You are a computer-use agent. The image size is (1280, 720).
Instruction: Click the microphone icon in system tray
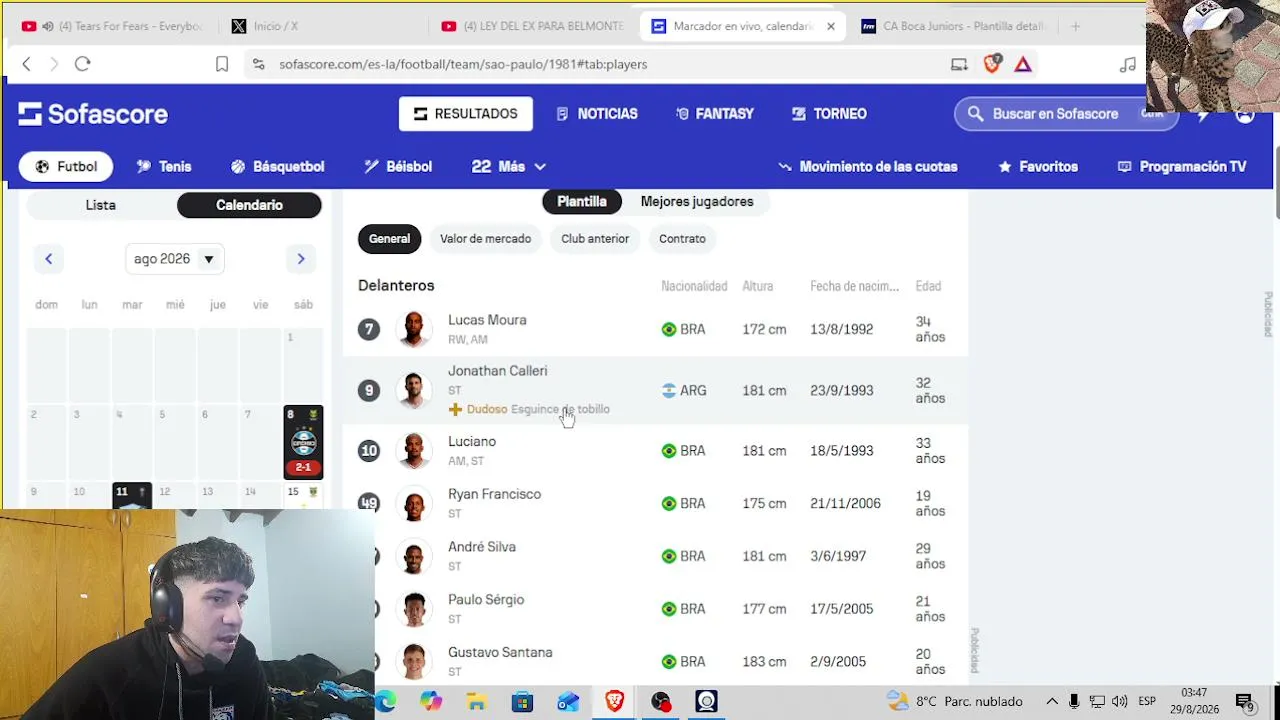coord(1075,701)
